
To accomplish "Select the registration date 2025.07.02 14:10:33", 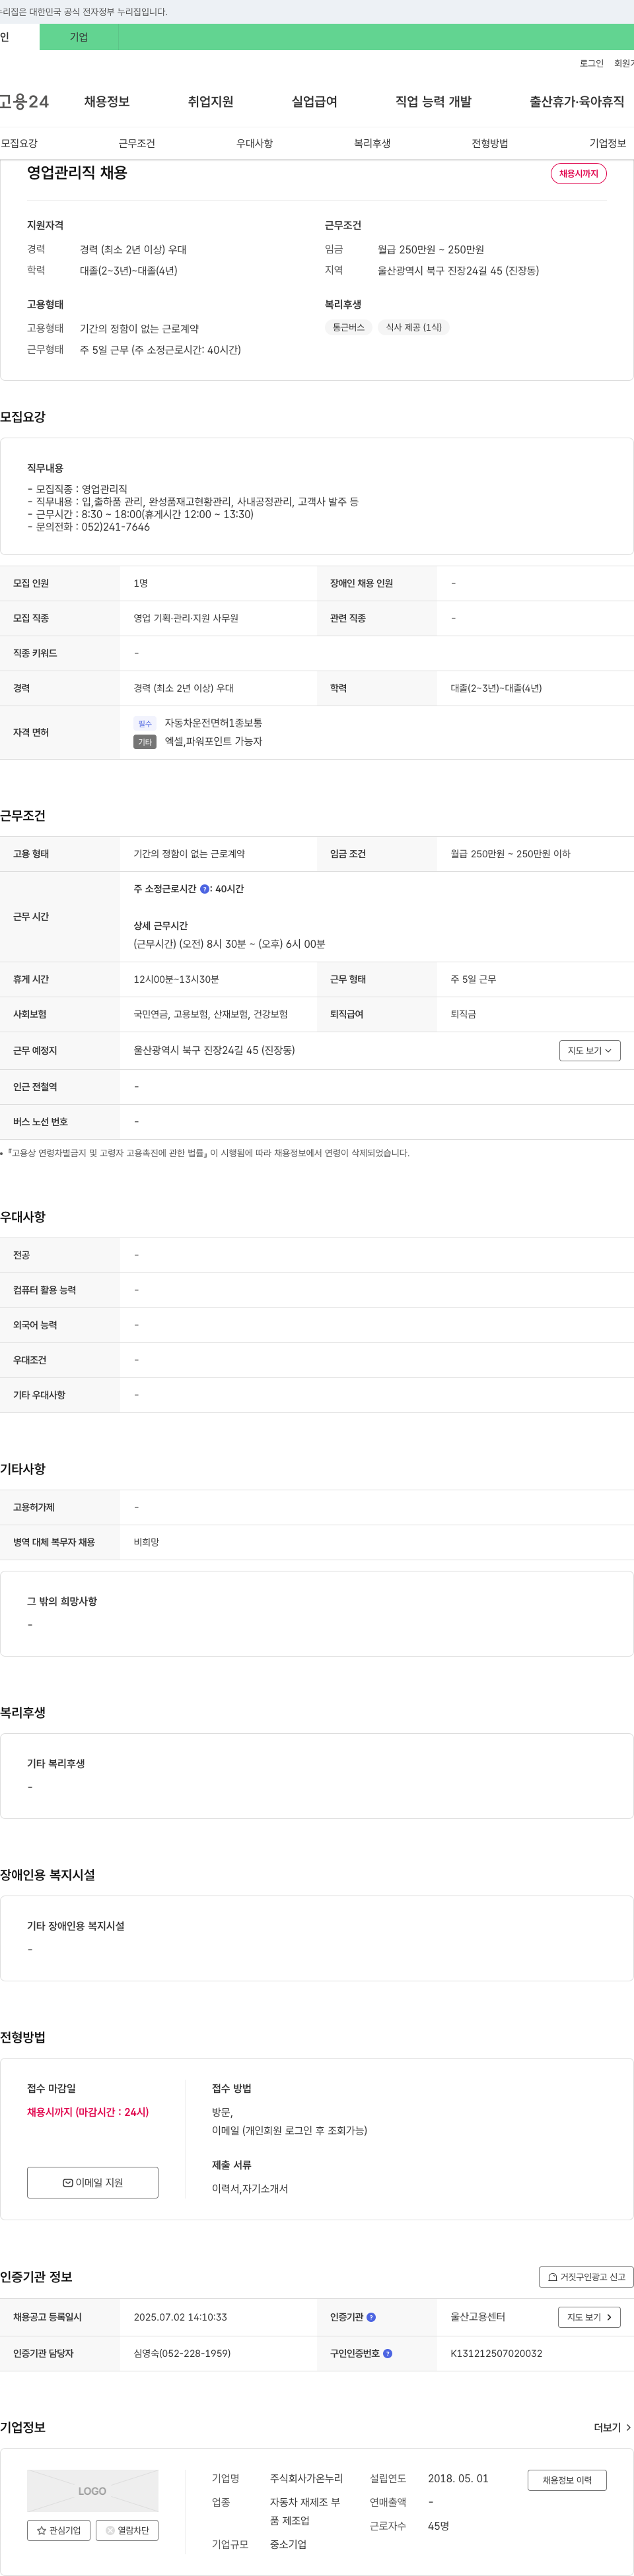I will (x=180, y=2317).
